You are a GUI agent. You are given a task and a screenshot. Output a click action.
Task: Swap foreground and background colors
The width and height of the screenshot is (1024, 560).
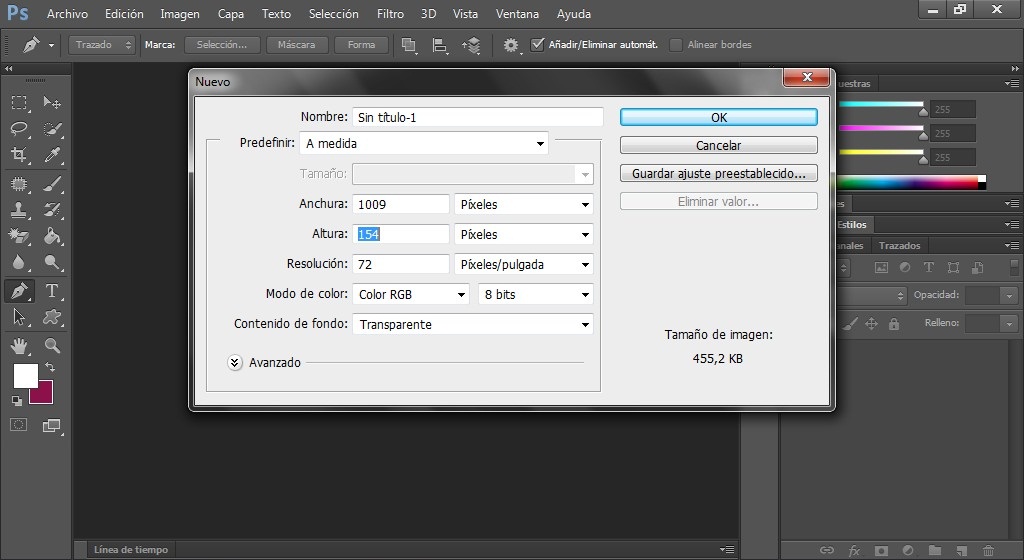(50, 367)
